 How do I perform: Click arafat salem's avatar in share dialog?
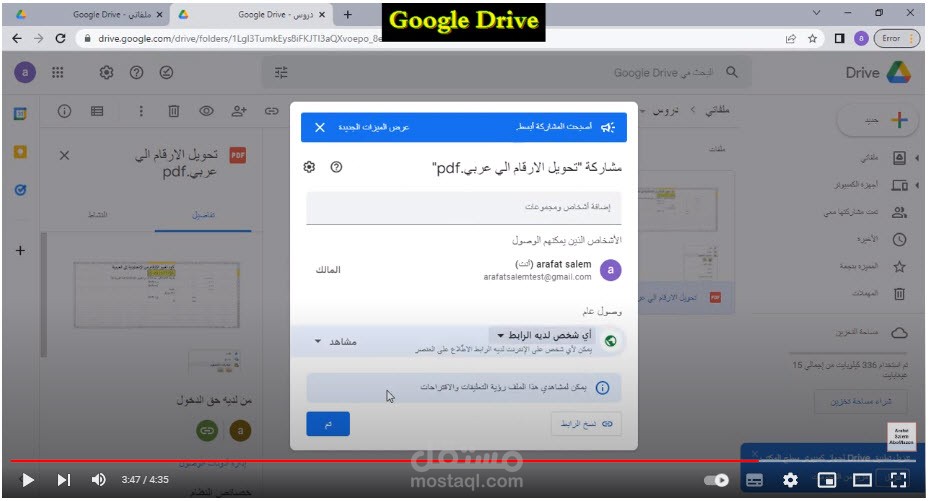pos(611,270)
